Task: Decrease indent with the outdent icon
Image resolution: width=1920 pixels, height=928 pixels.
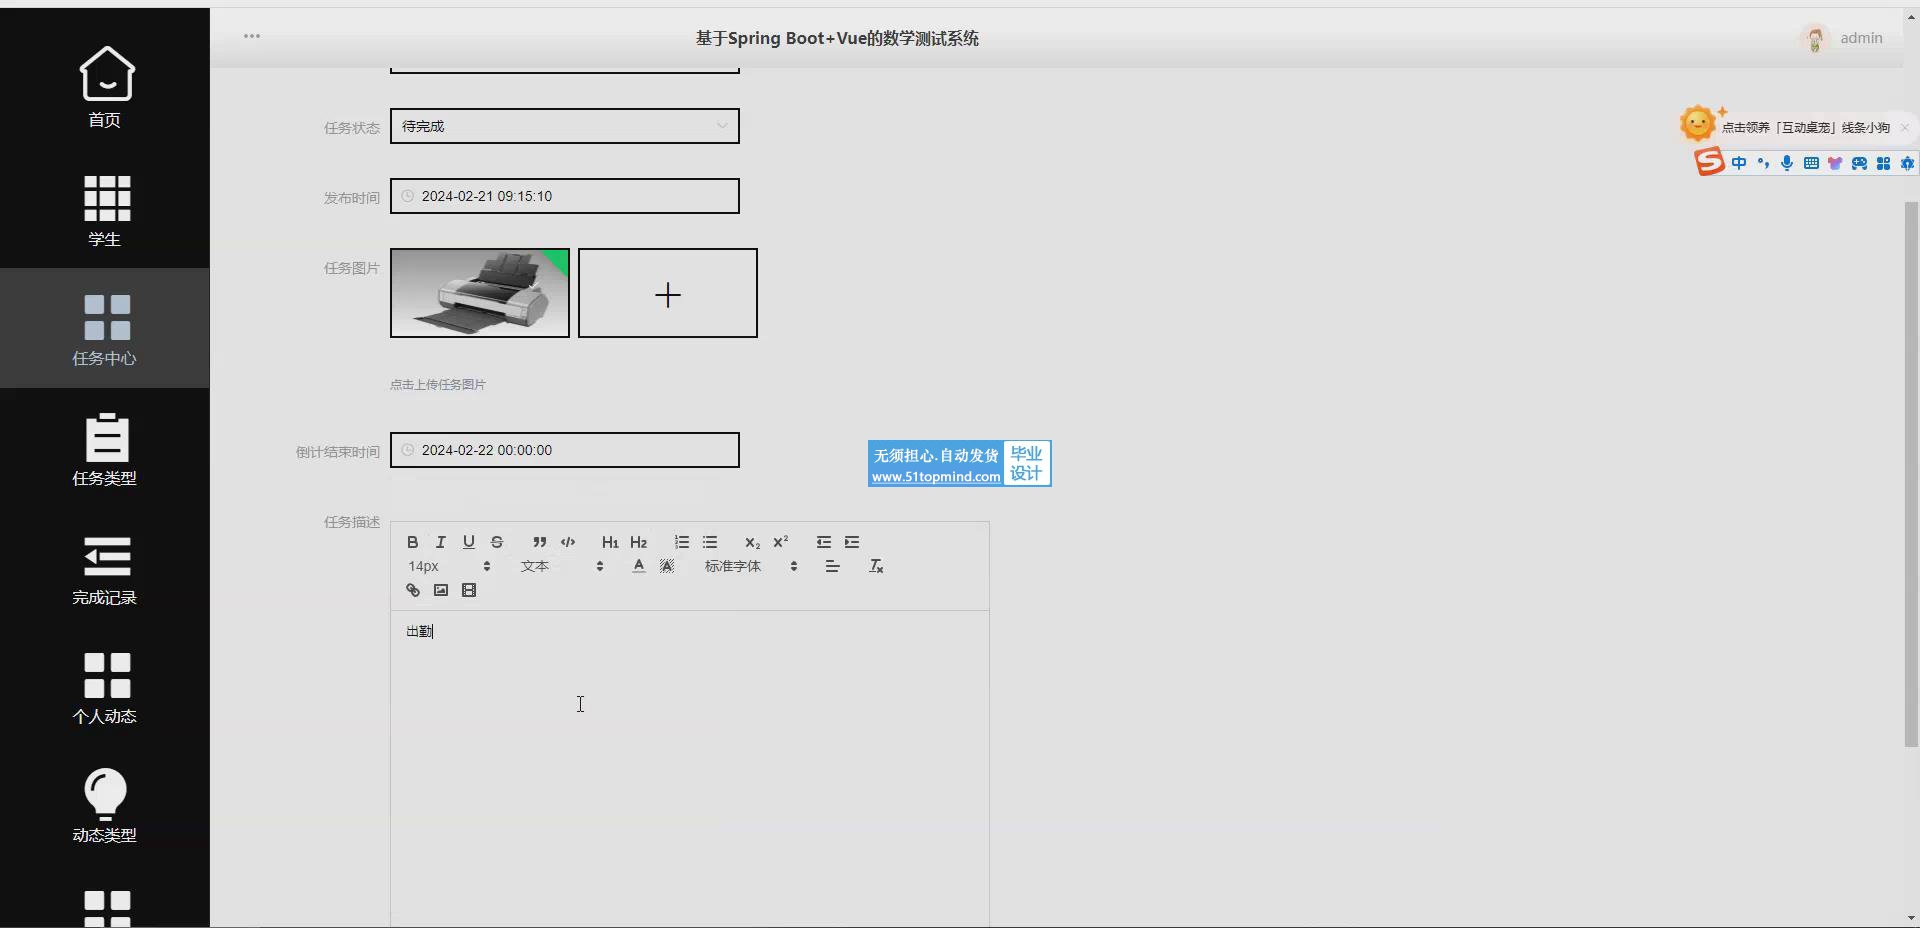Action: 824,542
